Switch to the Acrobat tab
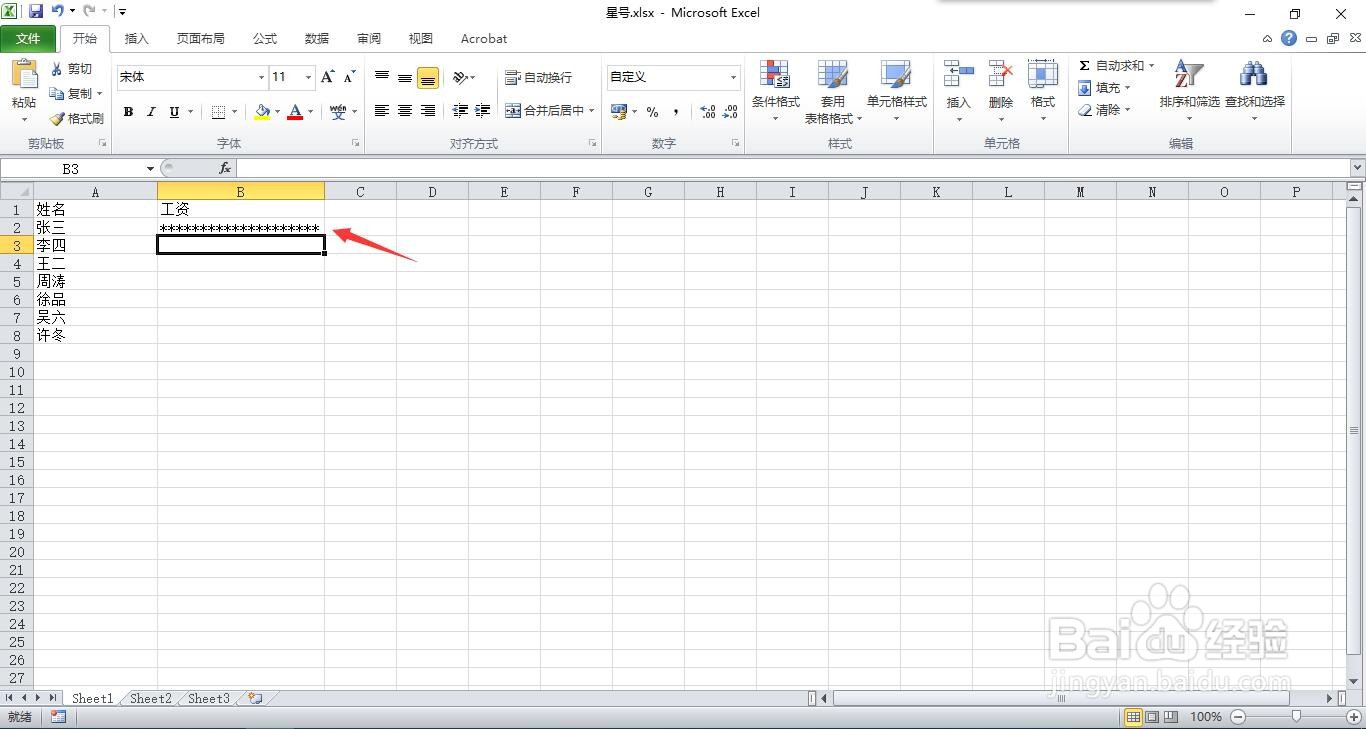The height and width of the screenshot is (729, 1366). tap(484, 38)
